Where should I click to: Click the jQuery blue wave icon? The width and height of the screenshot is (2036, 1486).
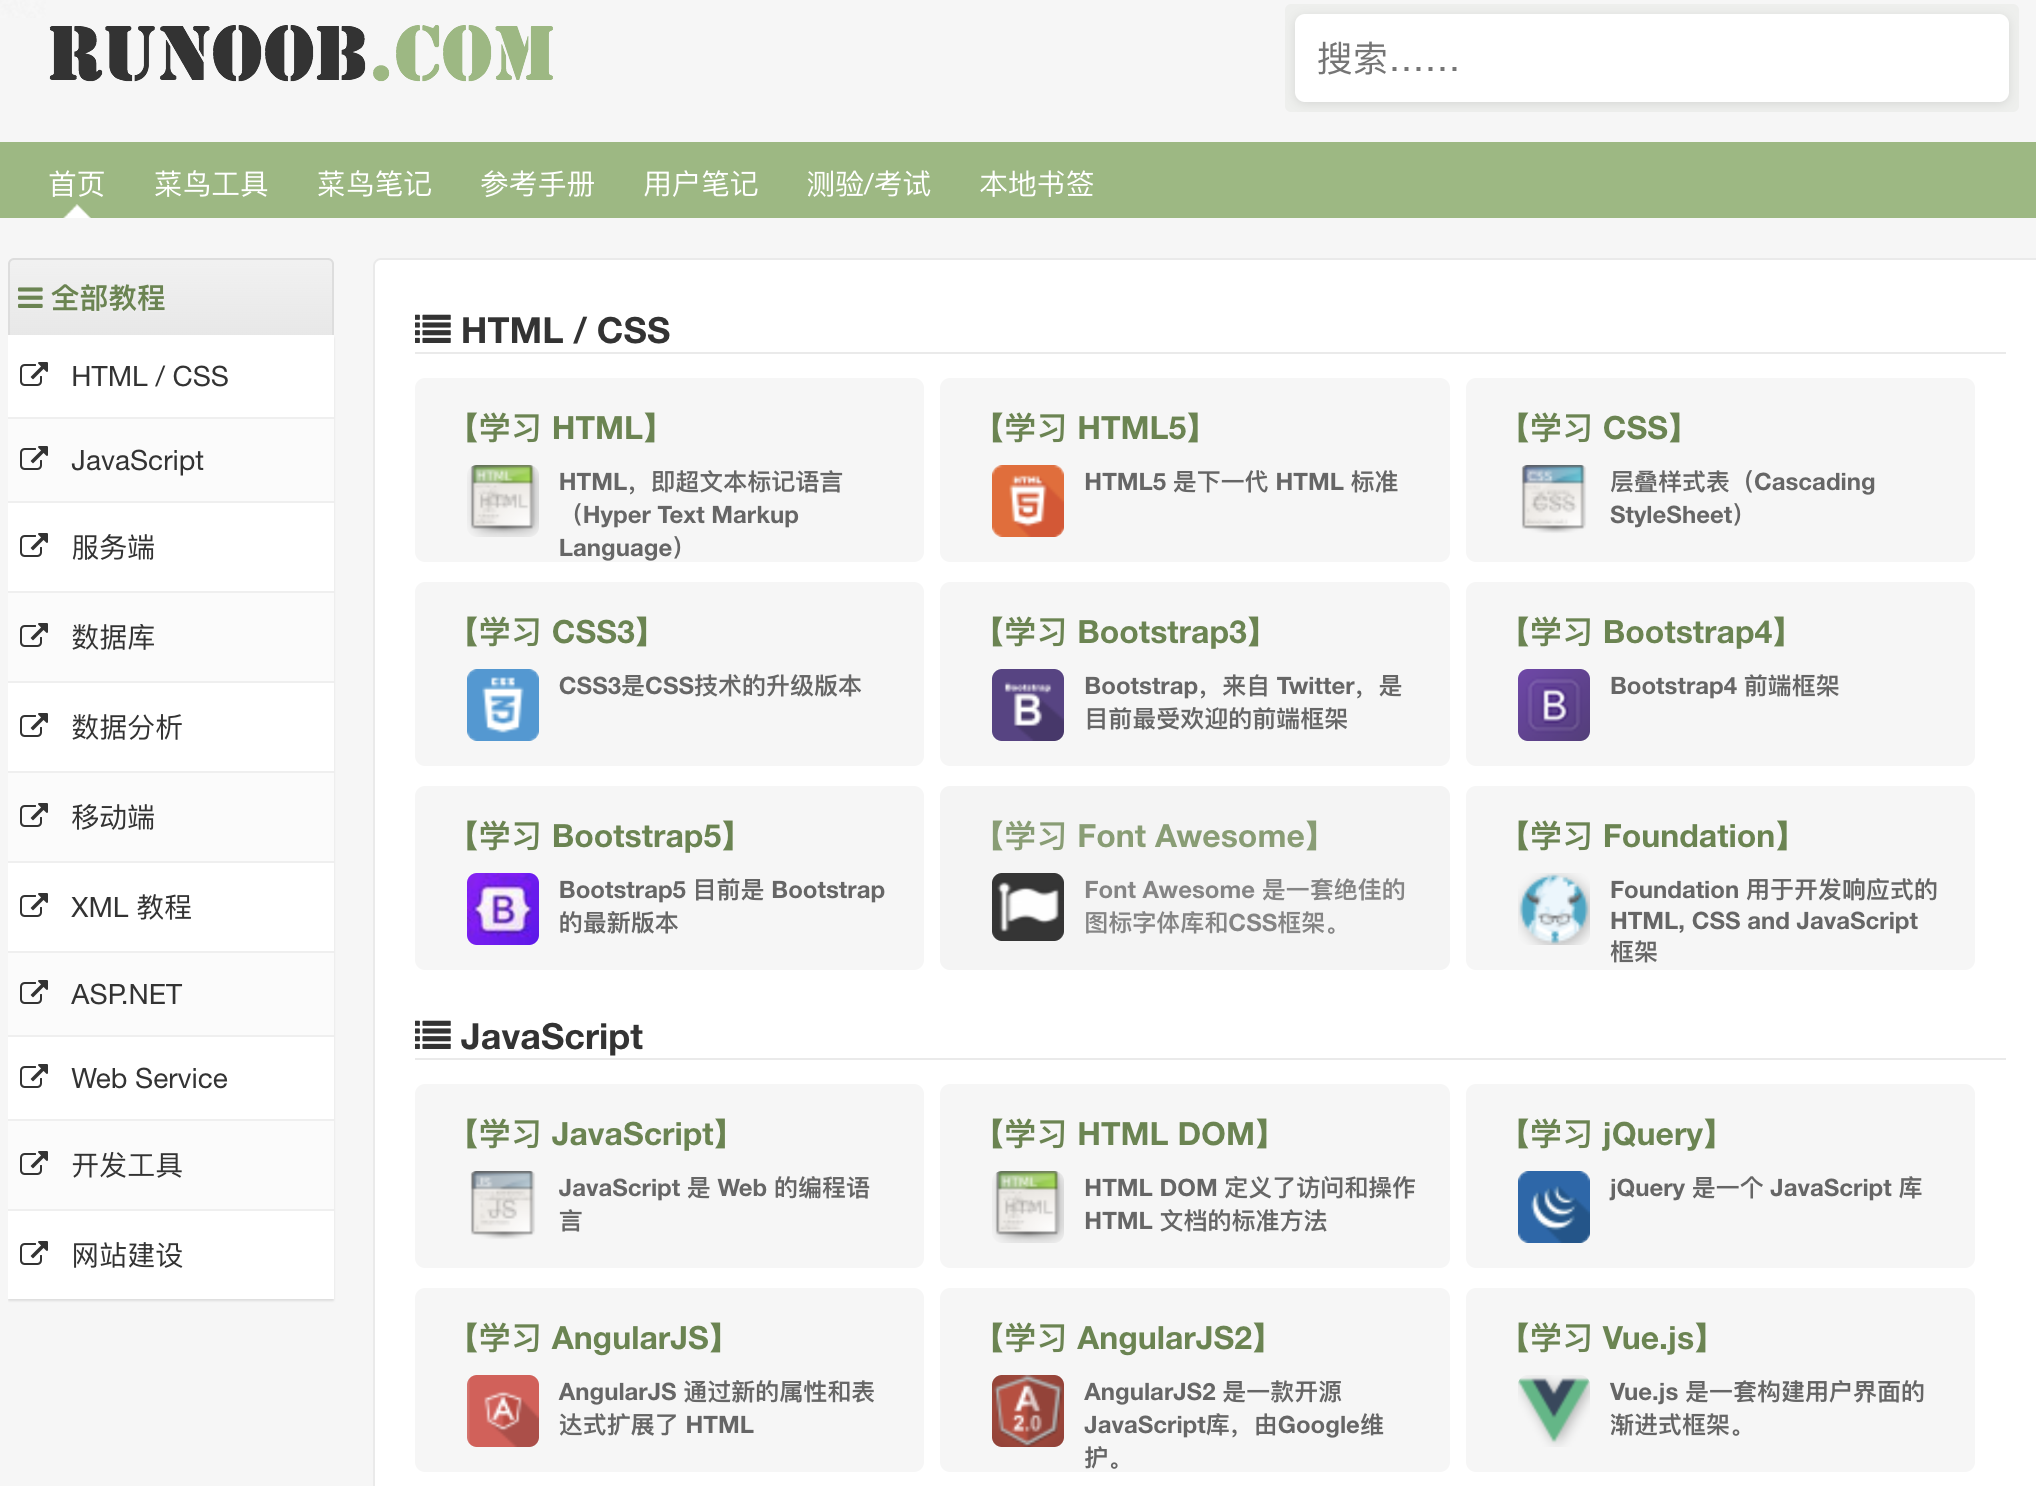pos(1553,1207)
